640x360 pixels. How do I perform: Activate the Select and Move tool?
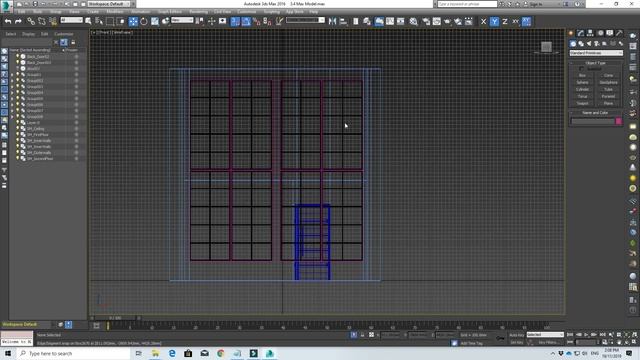(x=133, y=21)
